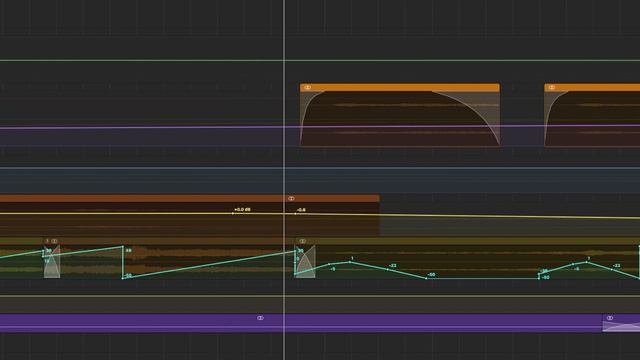Click the stereo icon on right-edge orange clip
The image size is (640, 360).
tap(552, 87)
